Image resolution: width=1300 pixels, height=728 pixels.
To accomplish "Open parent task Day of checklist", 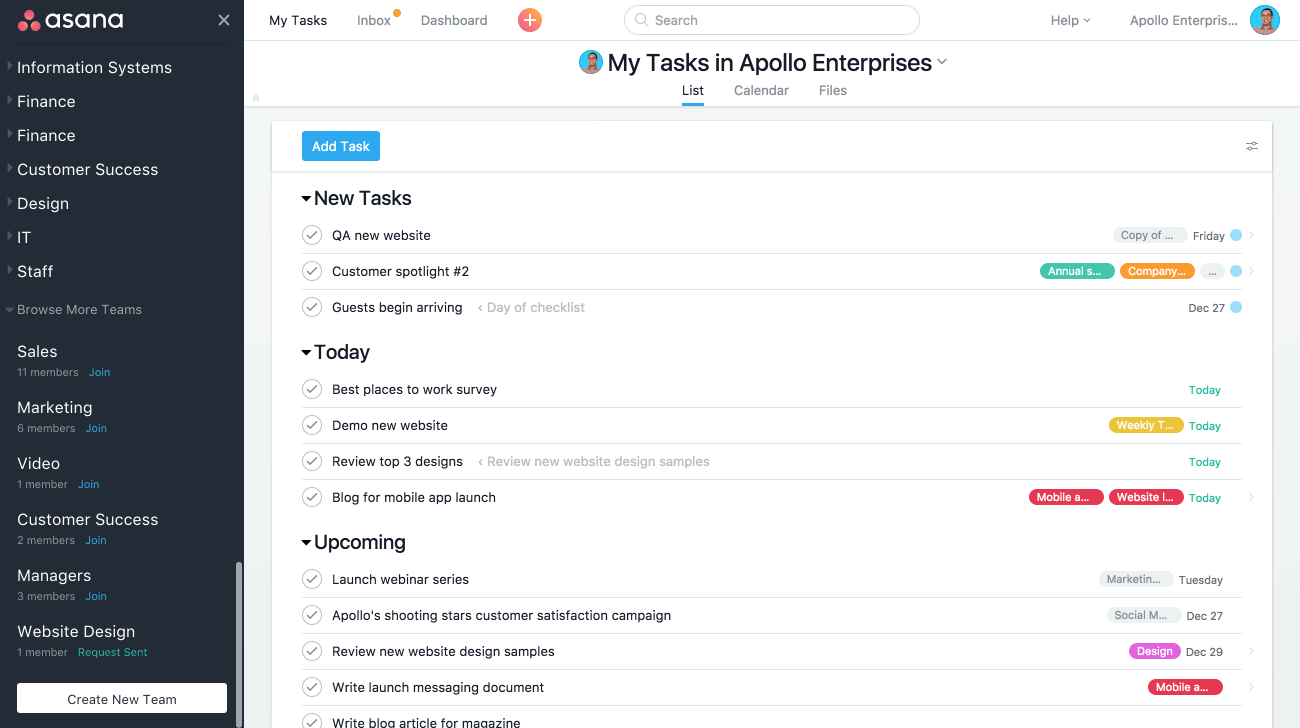I will click(x=531, y=307).
